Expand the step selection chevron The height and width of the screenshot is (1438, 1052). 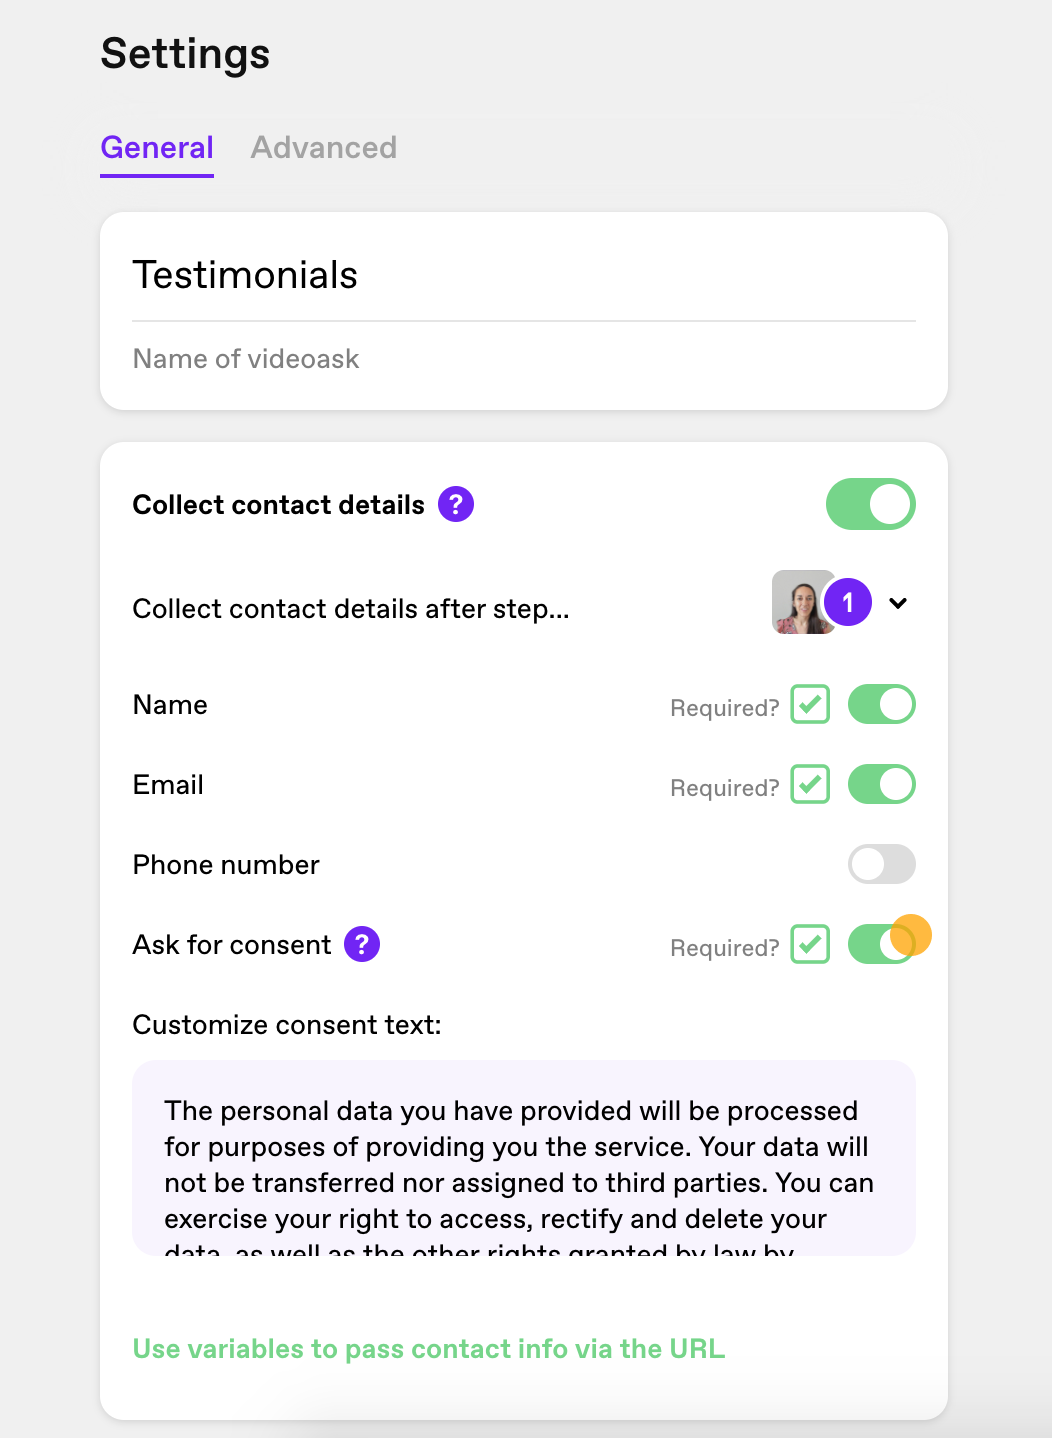point(898,603)
